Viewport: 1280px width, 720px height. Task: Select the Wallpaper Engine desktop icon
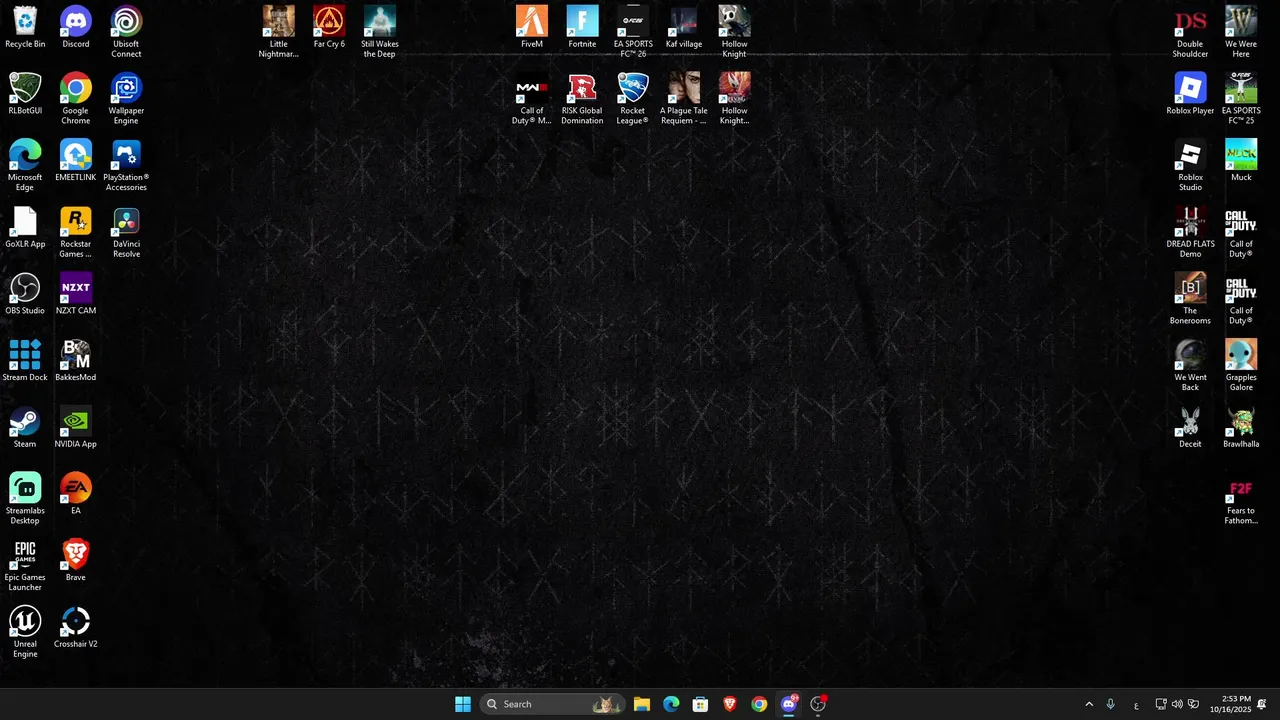click(126, 99)
